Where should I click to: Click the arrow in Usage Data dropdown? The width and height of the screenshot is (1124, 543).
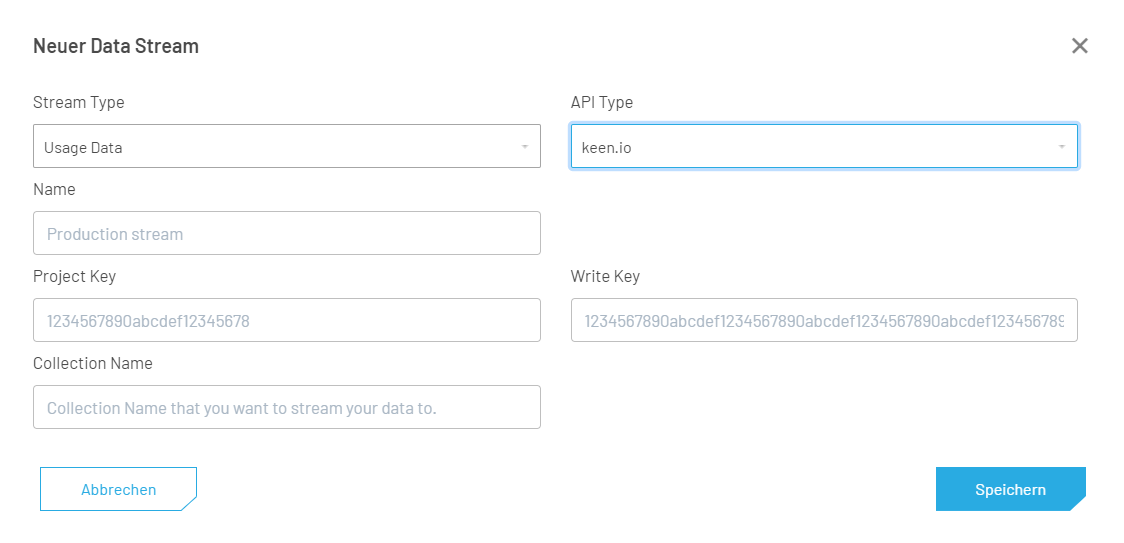click(525, 147)
